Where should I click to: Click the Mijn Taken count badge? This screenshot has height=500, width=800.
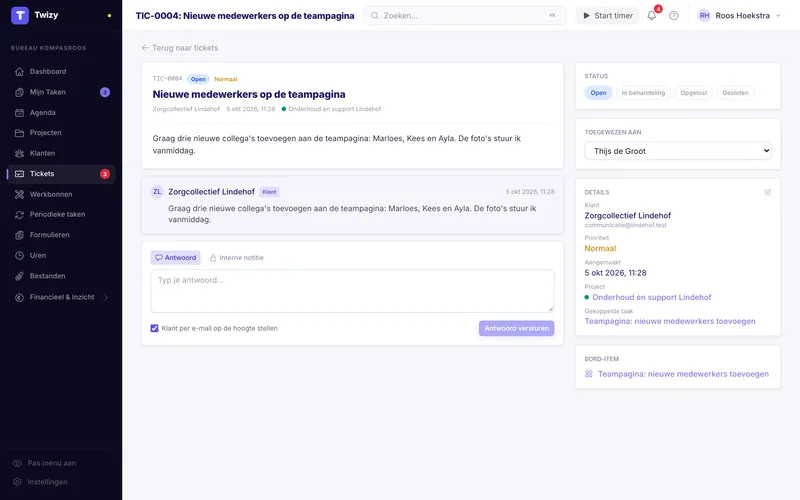tap(105, 92)
